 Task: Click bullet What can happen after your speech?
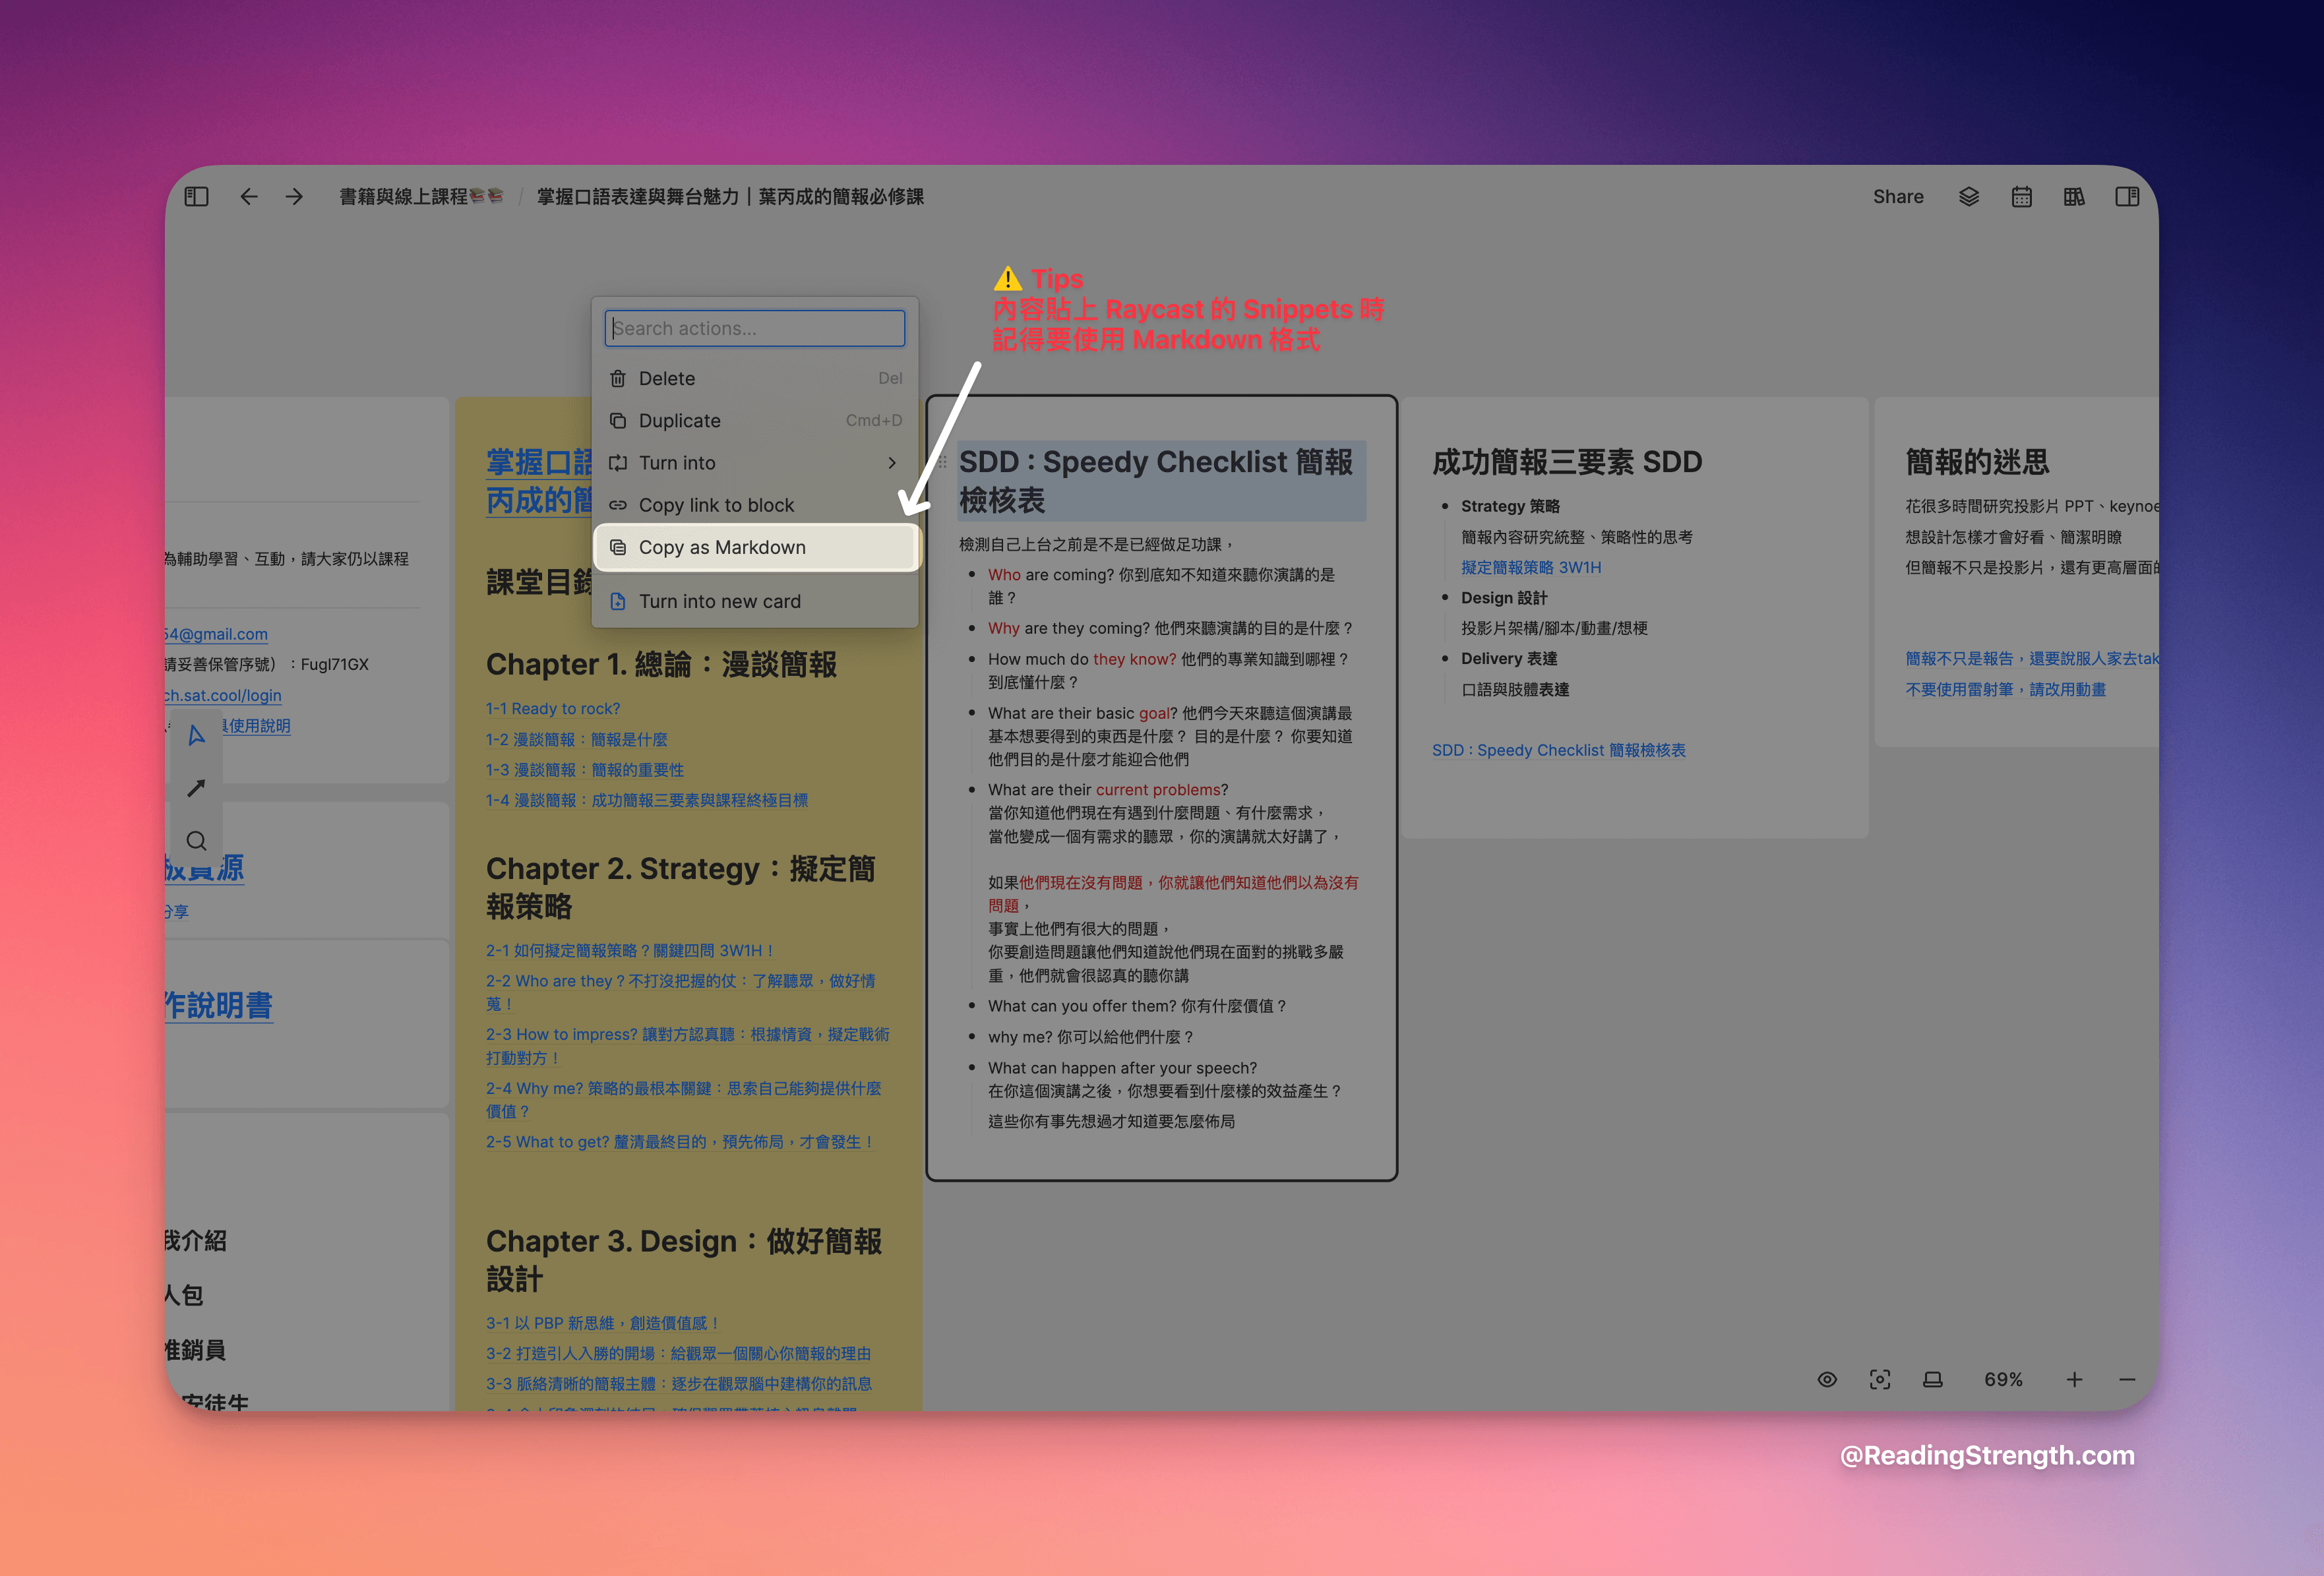tap(1123, 1068)
